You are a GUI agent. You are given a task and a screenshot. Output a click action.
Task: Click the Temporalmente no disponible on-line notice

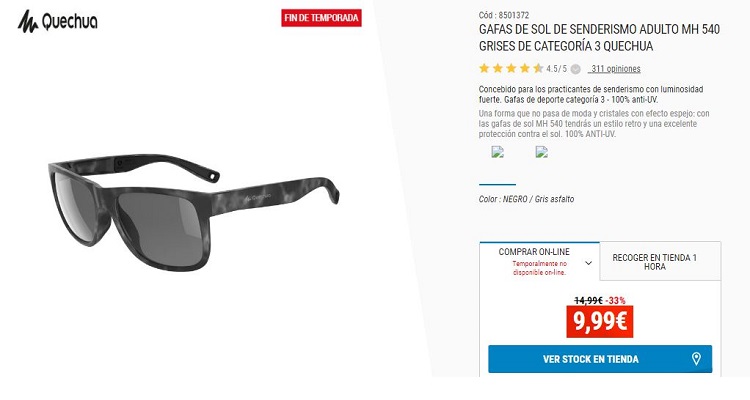540,268
